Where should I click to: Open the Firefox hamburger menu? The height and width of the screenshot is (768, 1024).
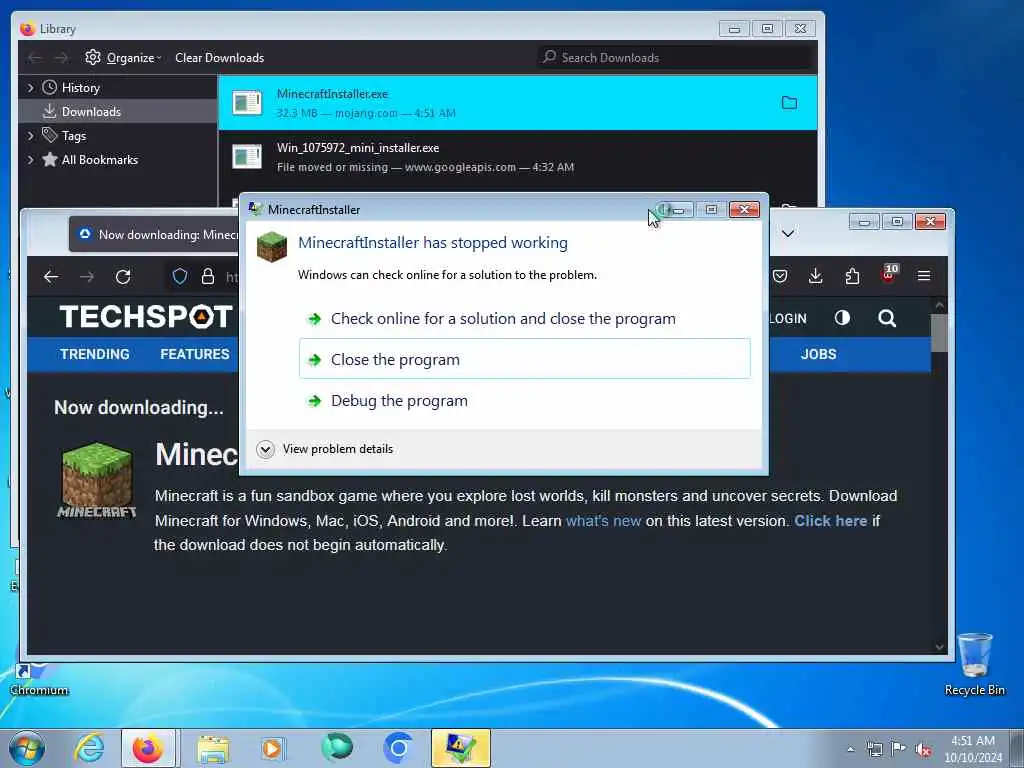tap(923, 276)
